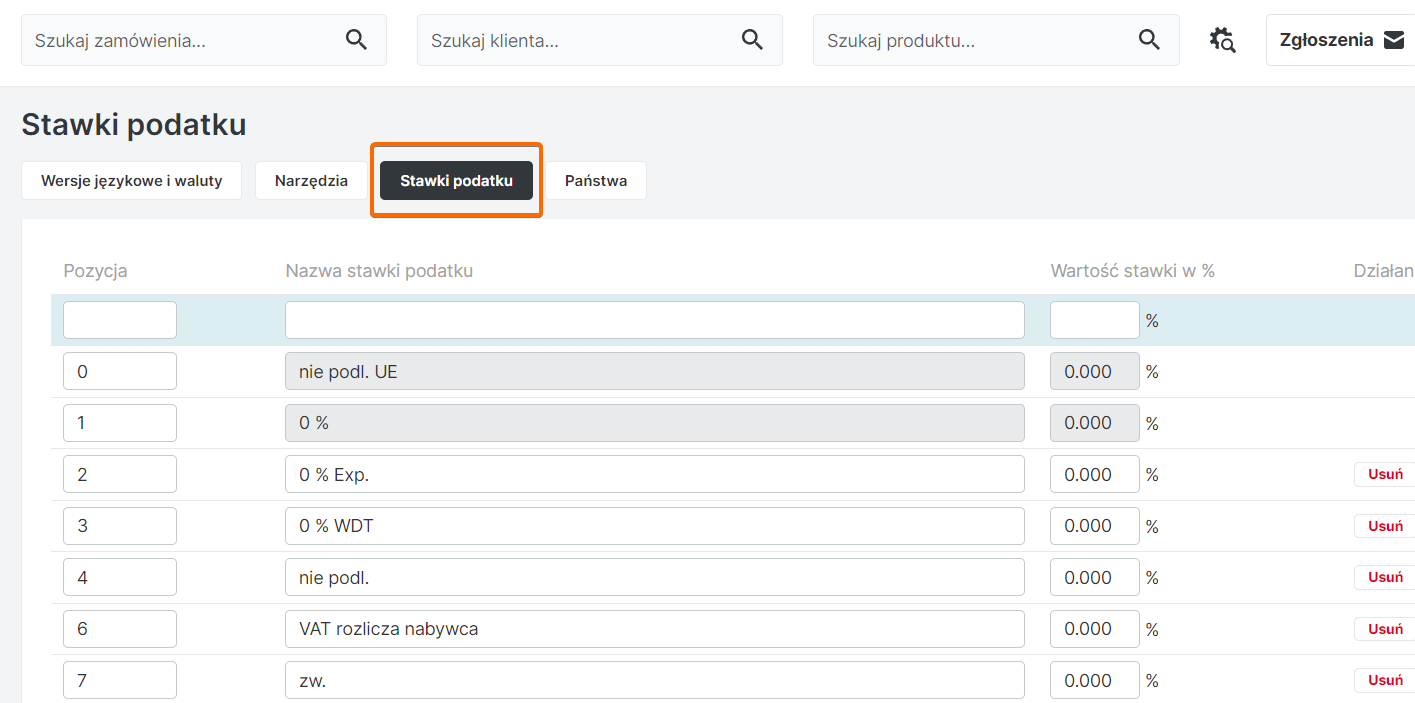Switch to the Narzędzia tab
Screen dimensions: 1415x703
[311, 181]
